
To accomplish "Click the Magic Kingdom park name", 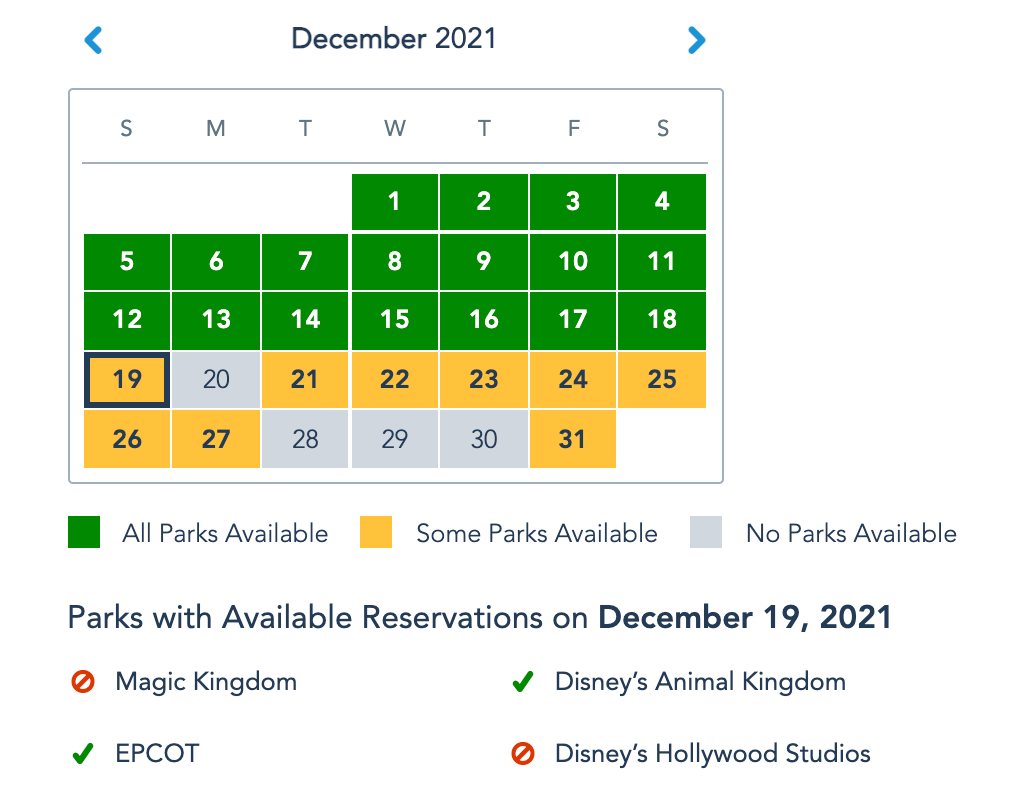I will 206,682.
